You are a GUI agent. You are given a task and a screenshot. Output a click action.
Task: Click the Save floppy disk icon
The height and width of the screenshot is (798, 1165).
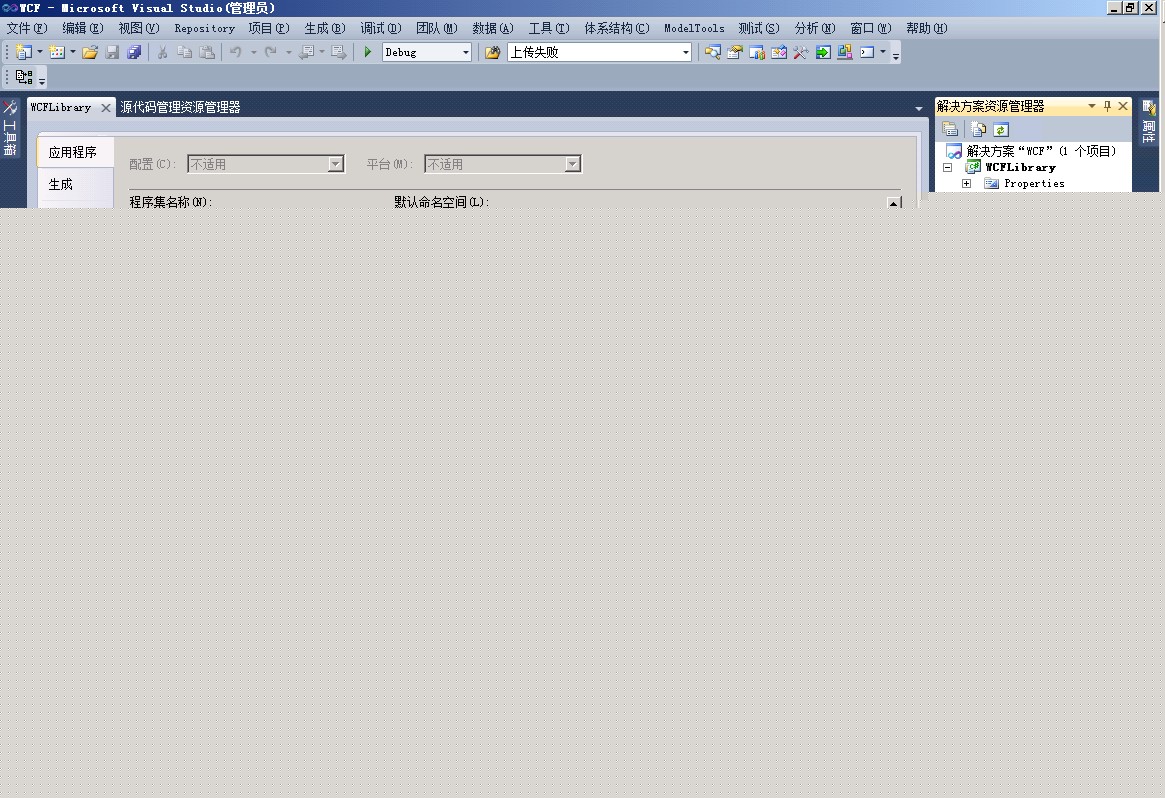point(112,52)
